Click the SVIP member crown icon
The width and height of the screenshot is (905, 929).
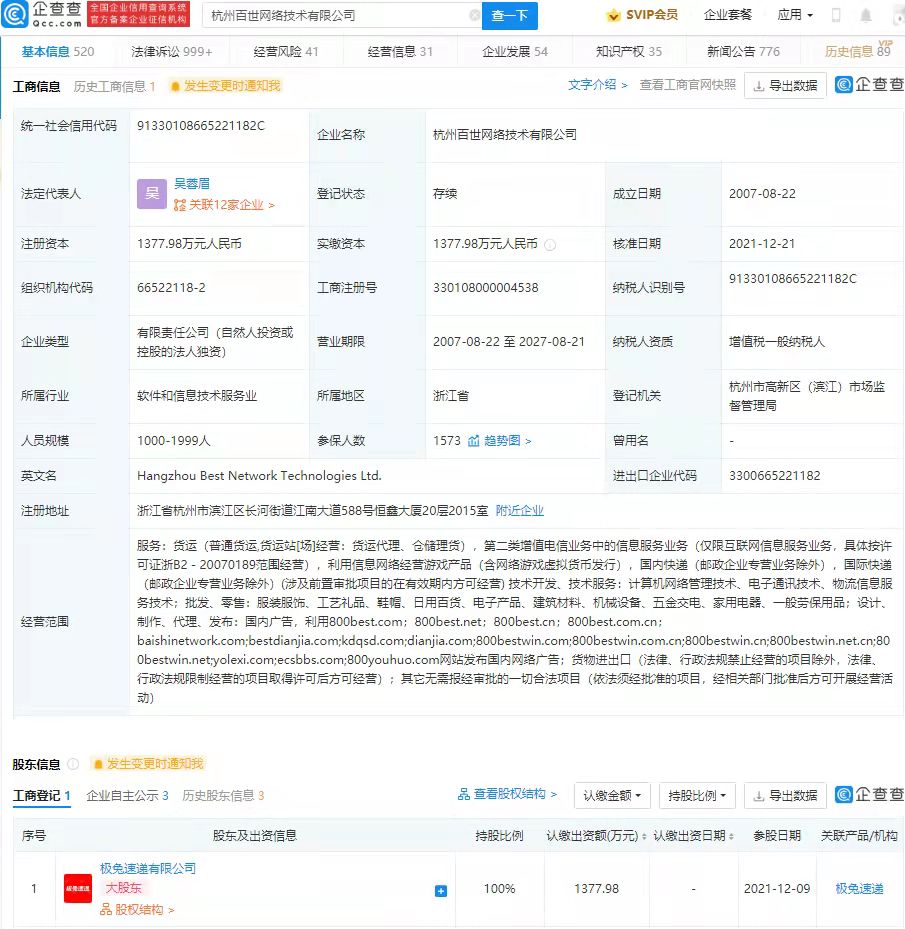click(x=613, y=15)
